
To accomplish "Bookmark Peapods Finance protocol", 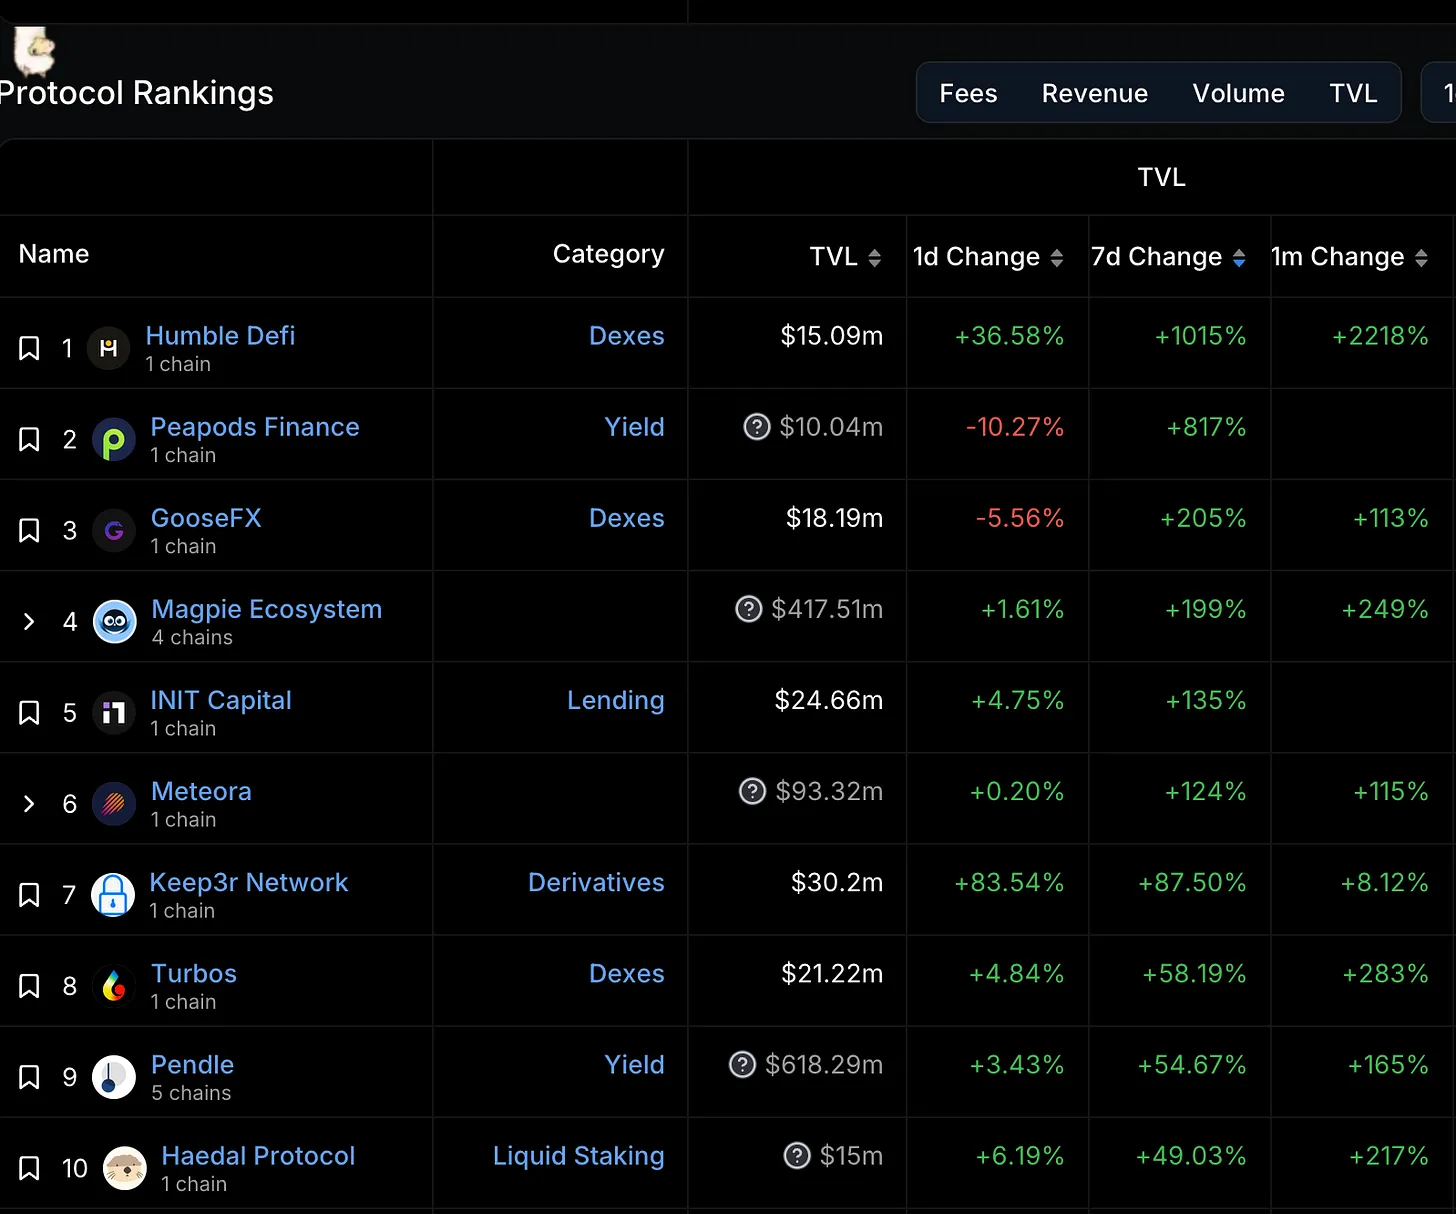I will coord(29,439).
